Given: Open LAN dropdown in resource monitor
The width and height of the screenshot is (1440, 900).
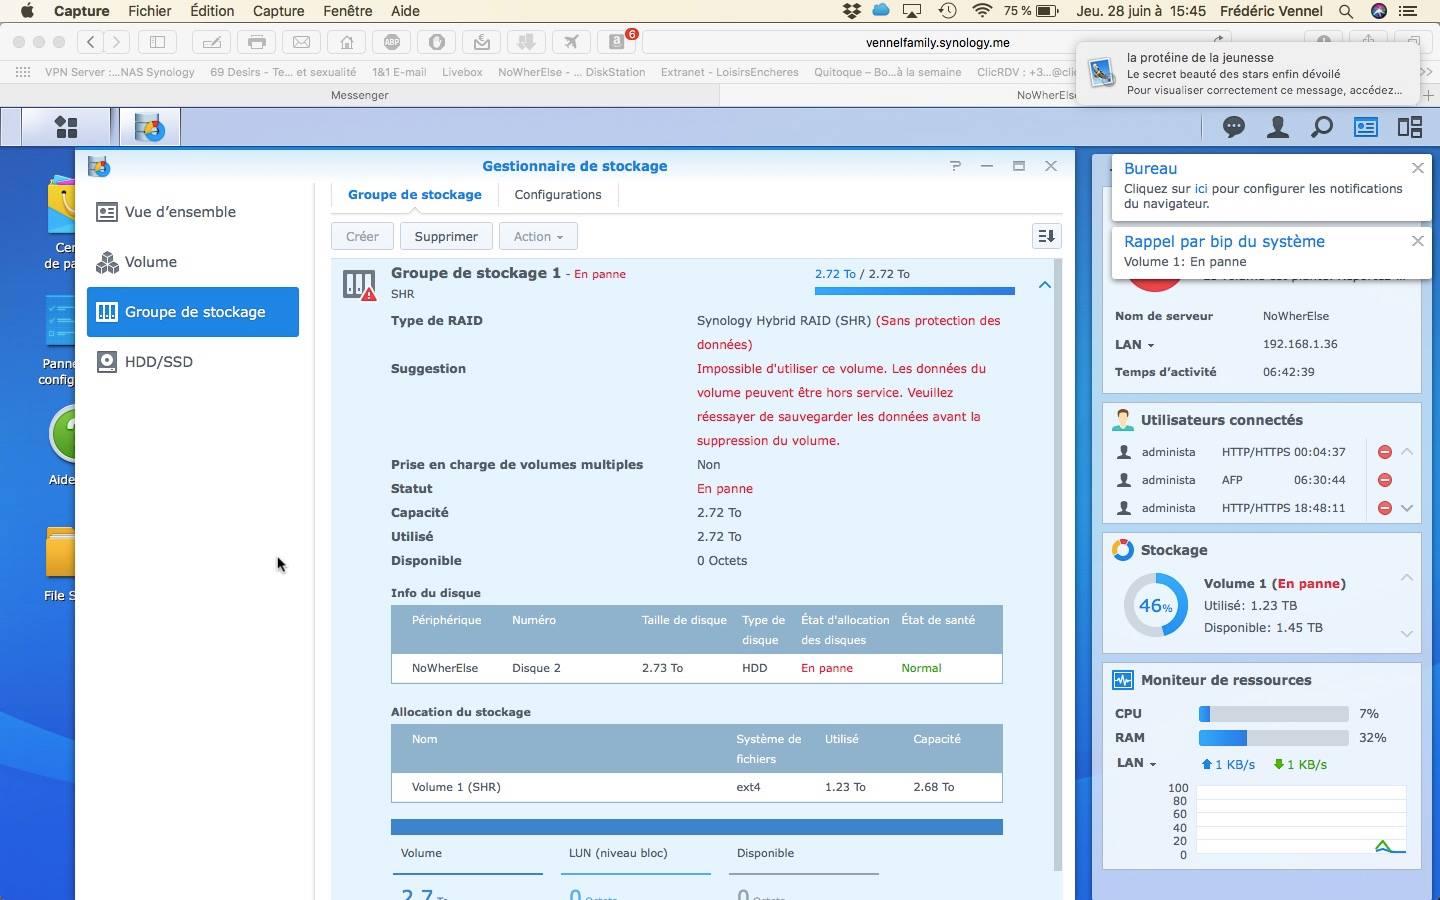Looking at the screenshot, I should (x=1137, y=763).
